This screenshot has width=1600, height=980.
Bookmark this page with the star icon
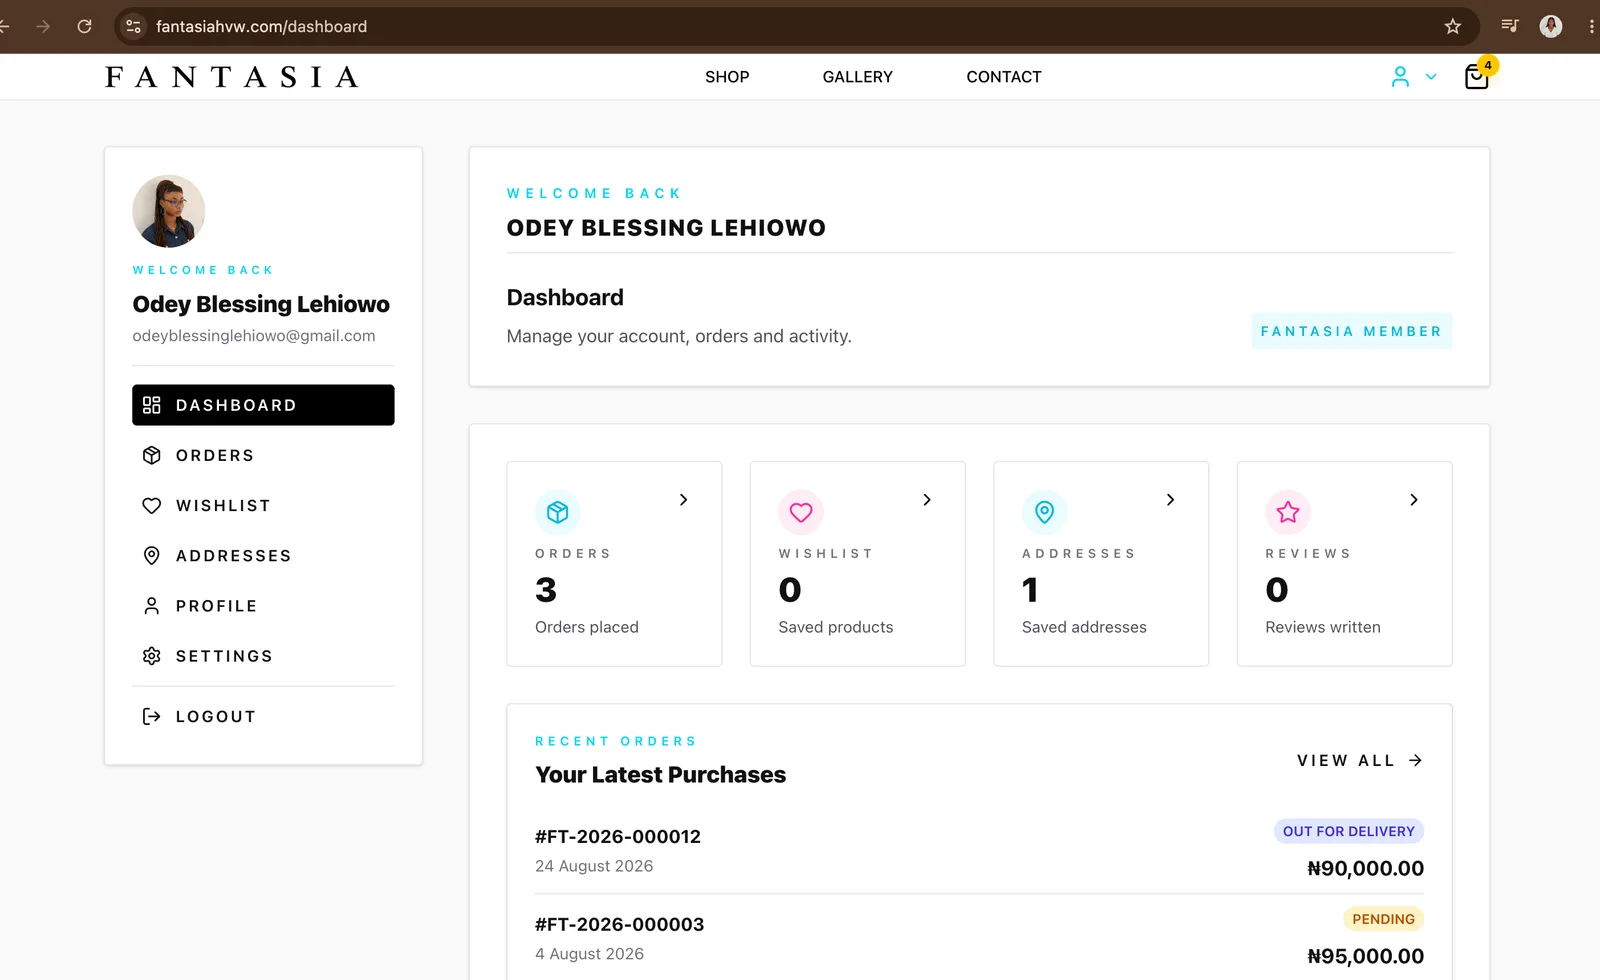pos(1453,27)
